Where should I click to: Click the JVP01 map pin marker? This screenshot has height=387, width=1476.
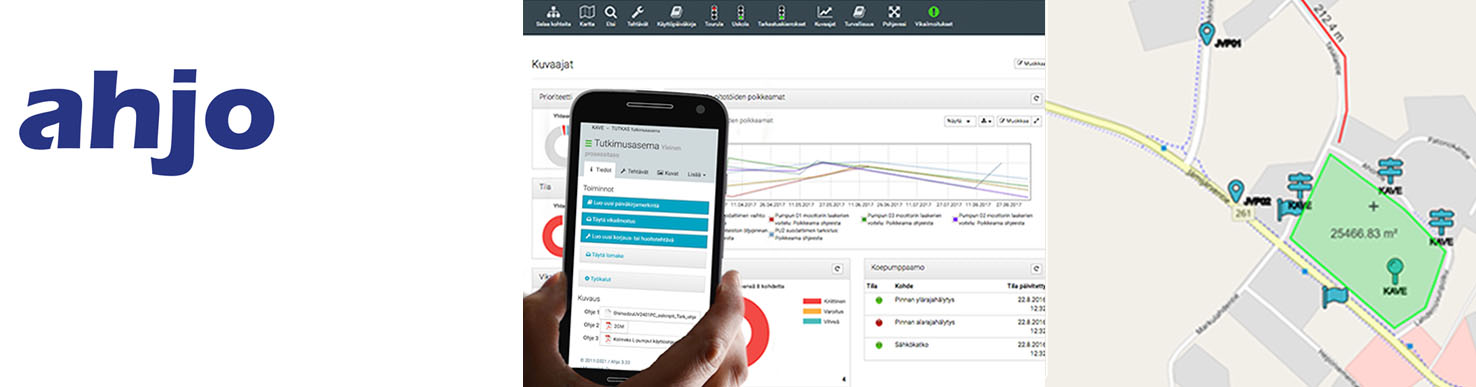point(1206,32)
